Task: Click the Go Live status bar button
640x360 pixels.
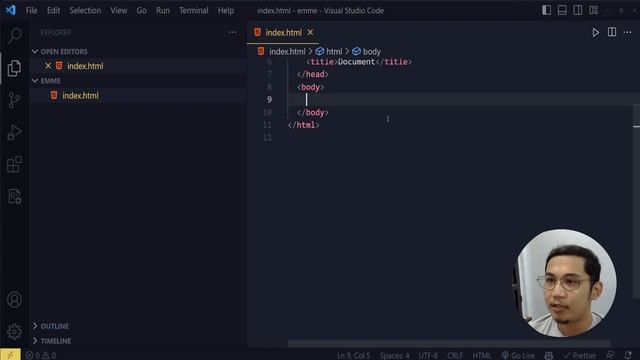Action: point(518,356)
